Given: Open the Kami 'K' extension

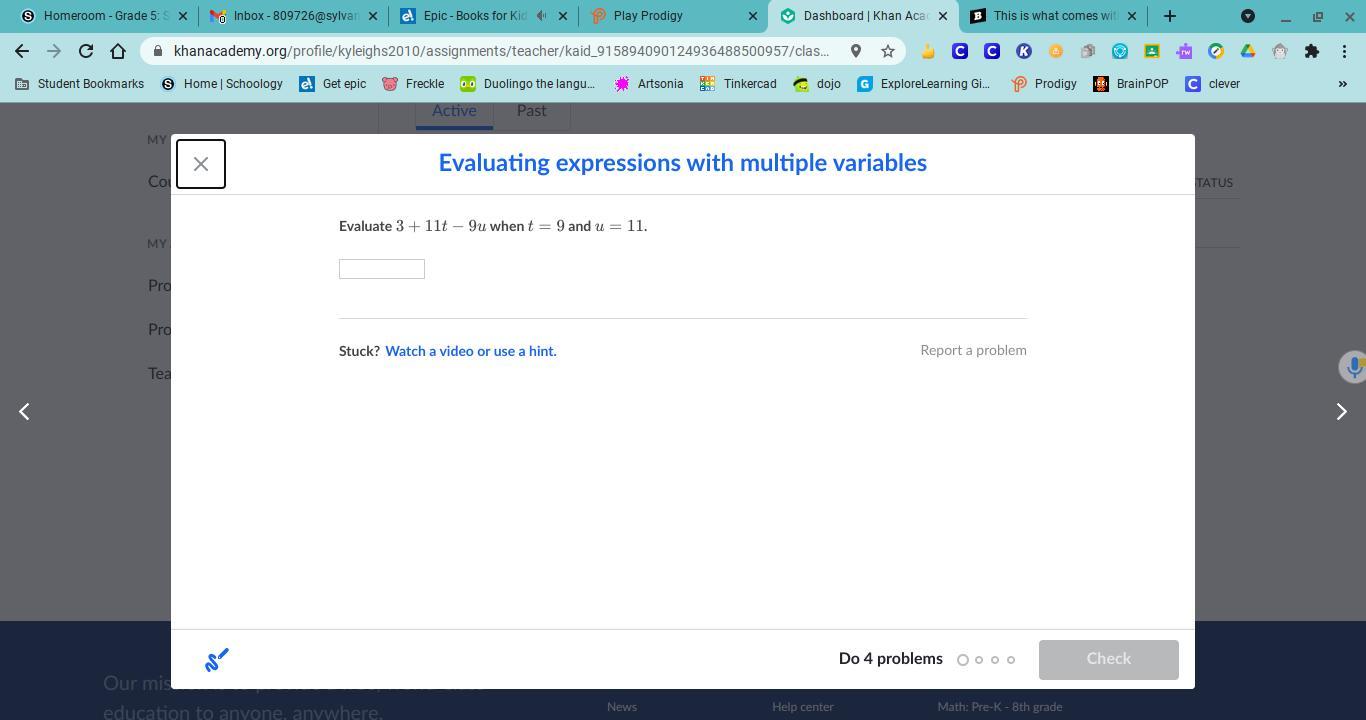Looking at the screenshot, I should pyautogui.click(x=1024, y=51).
